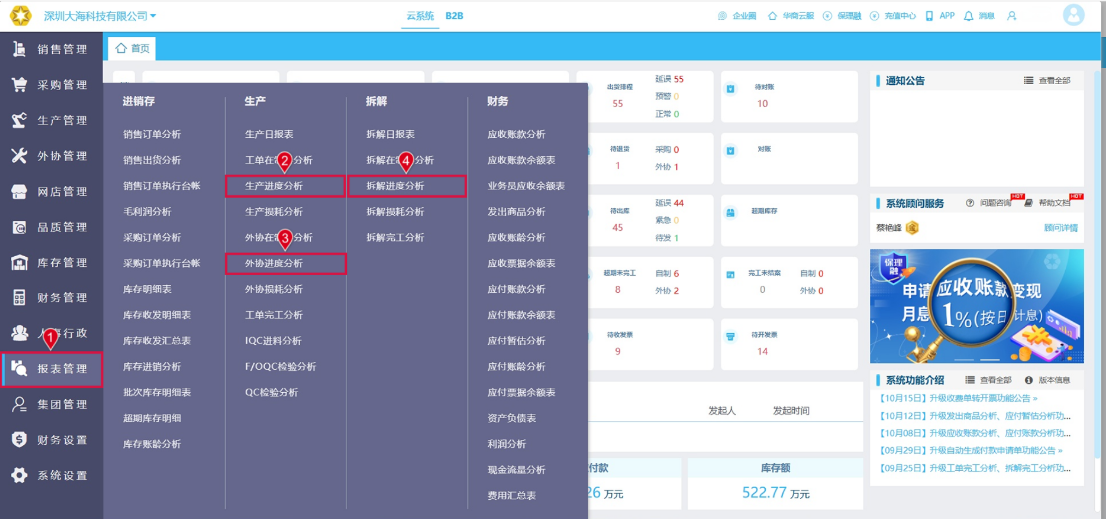The height and width of the screenshot is (519, 1110).
Task: Open 生产日报表 report
Action: [x=269, y=134]
